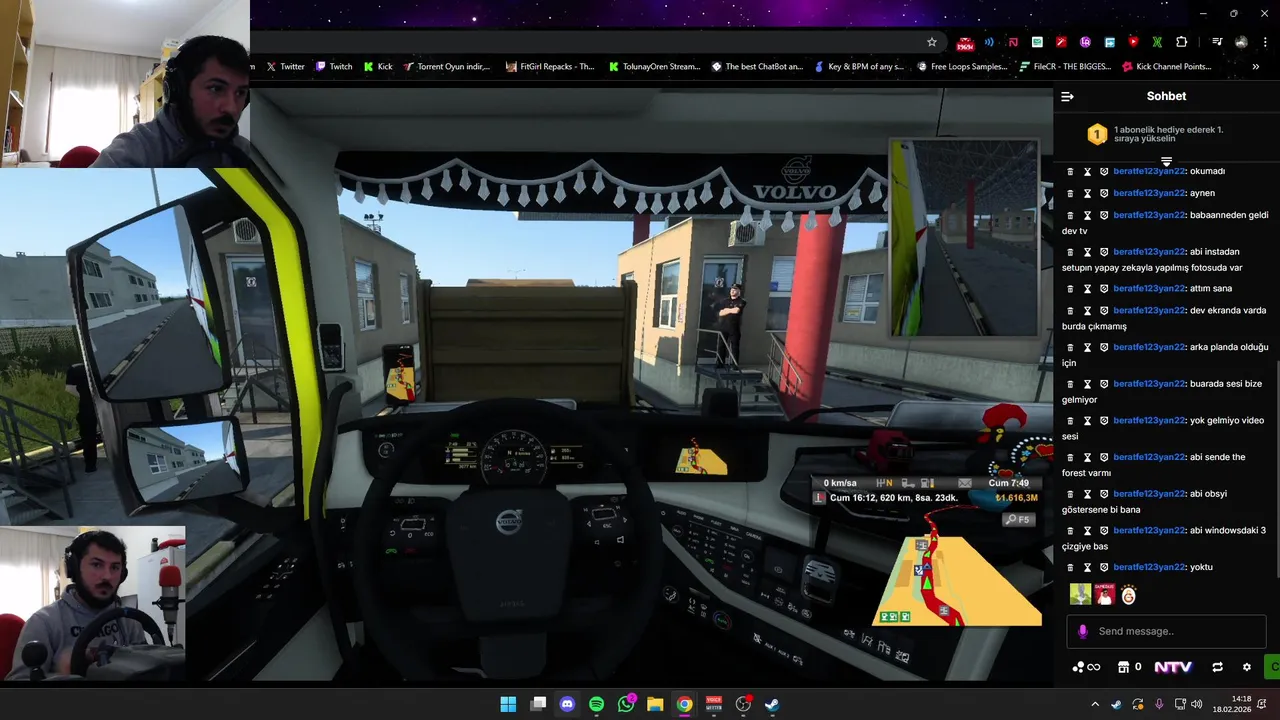This screenshot has height=720, width=1280.
Task: Open the TolunayOren Stream bookmark
Action: 655,67
